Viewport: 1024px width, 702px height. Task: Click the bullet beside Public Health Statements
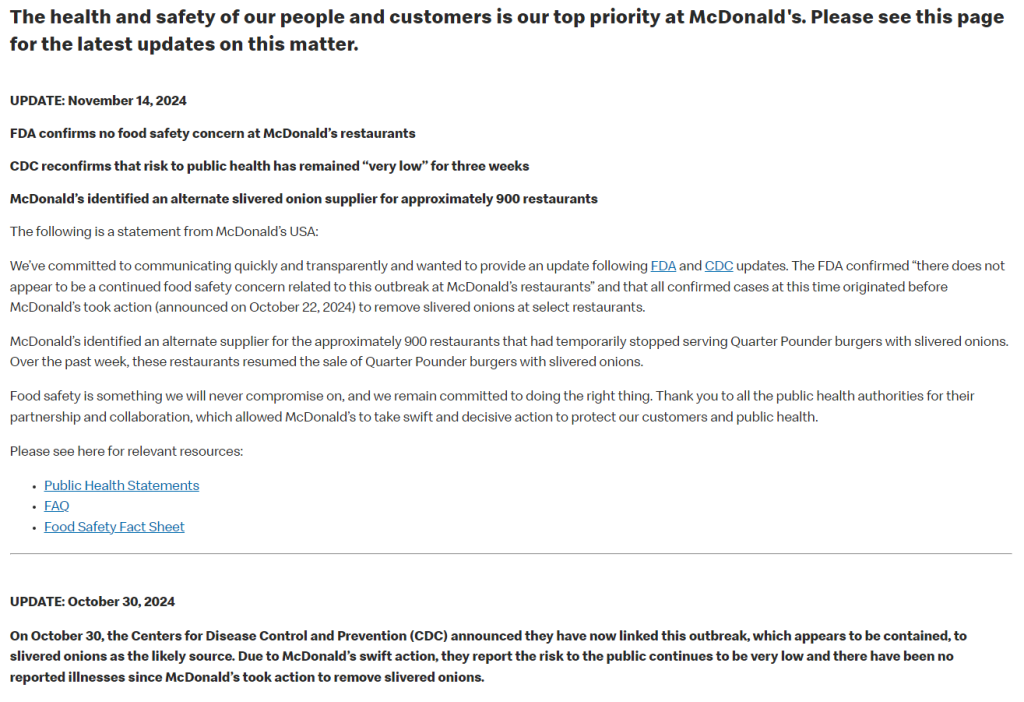(35, 486)
